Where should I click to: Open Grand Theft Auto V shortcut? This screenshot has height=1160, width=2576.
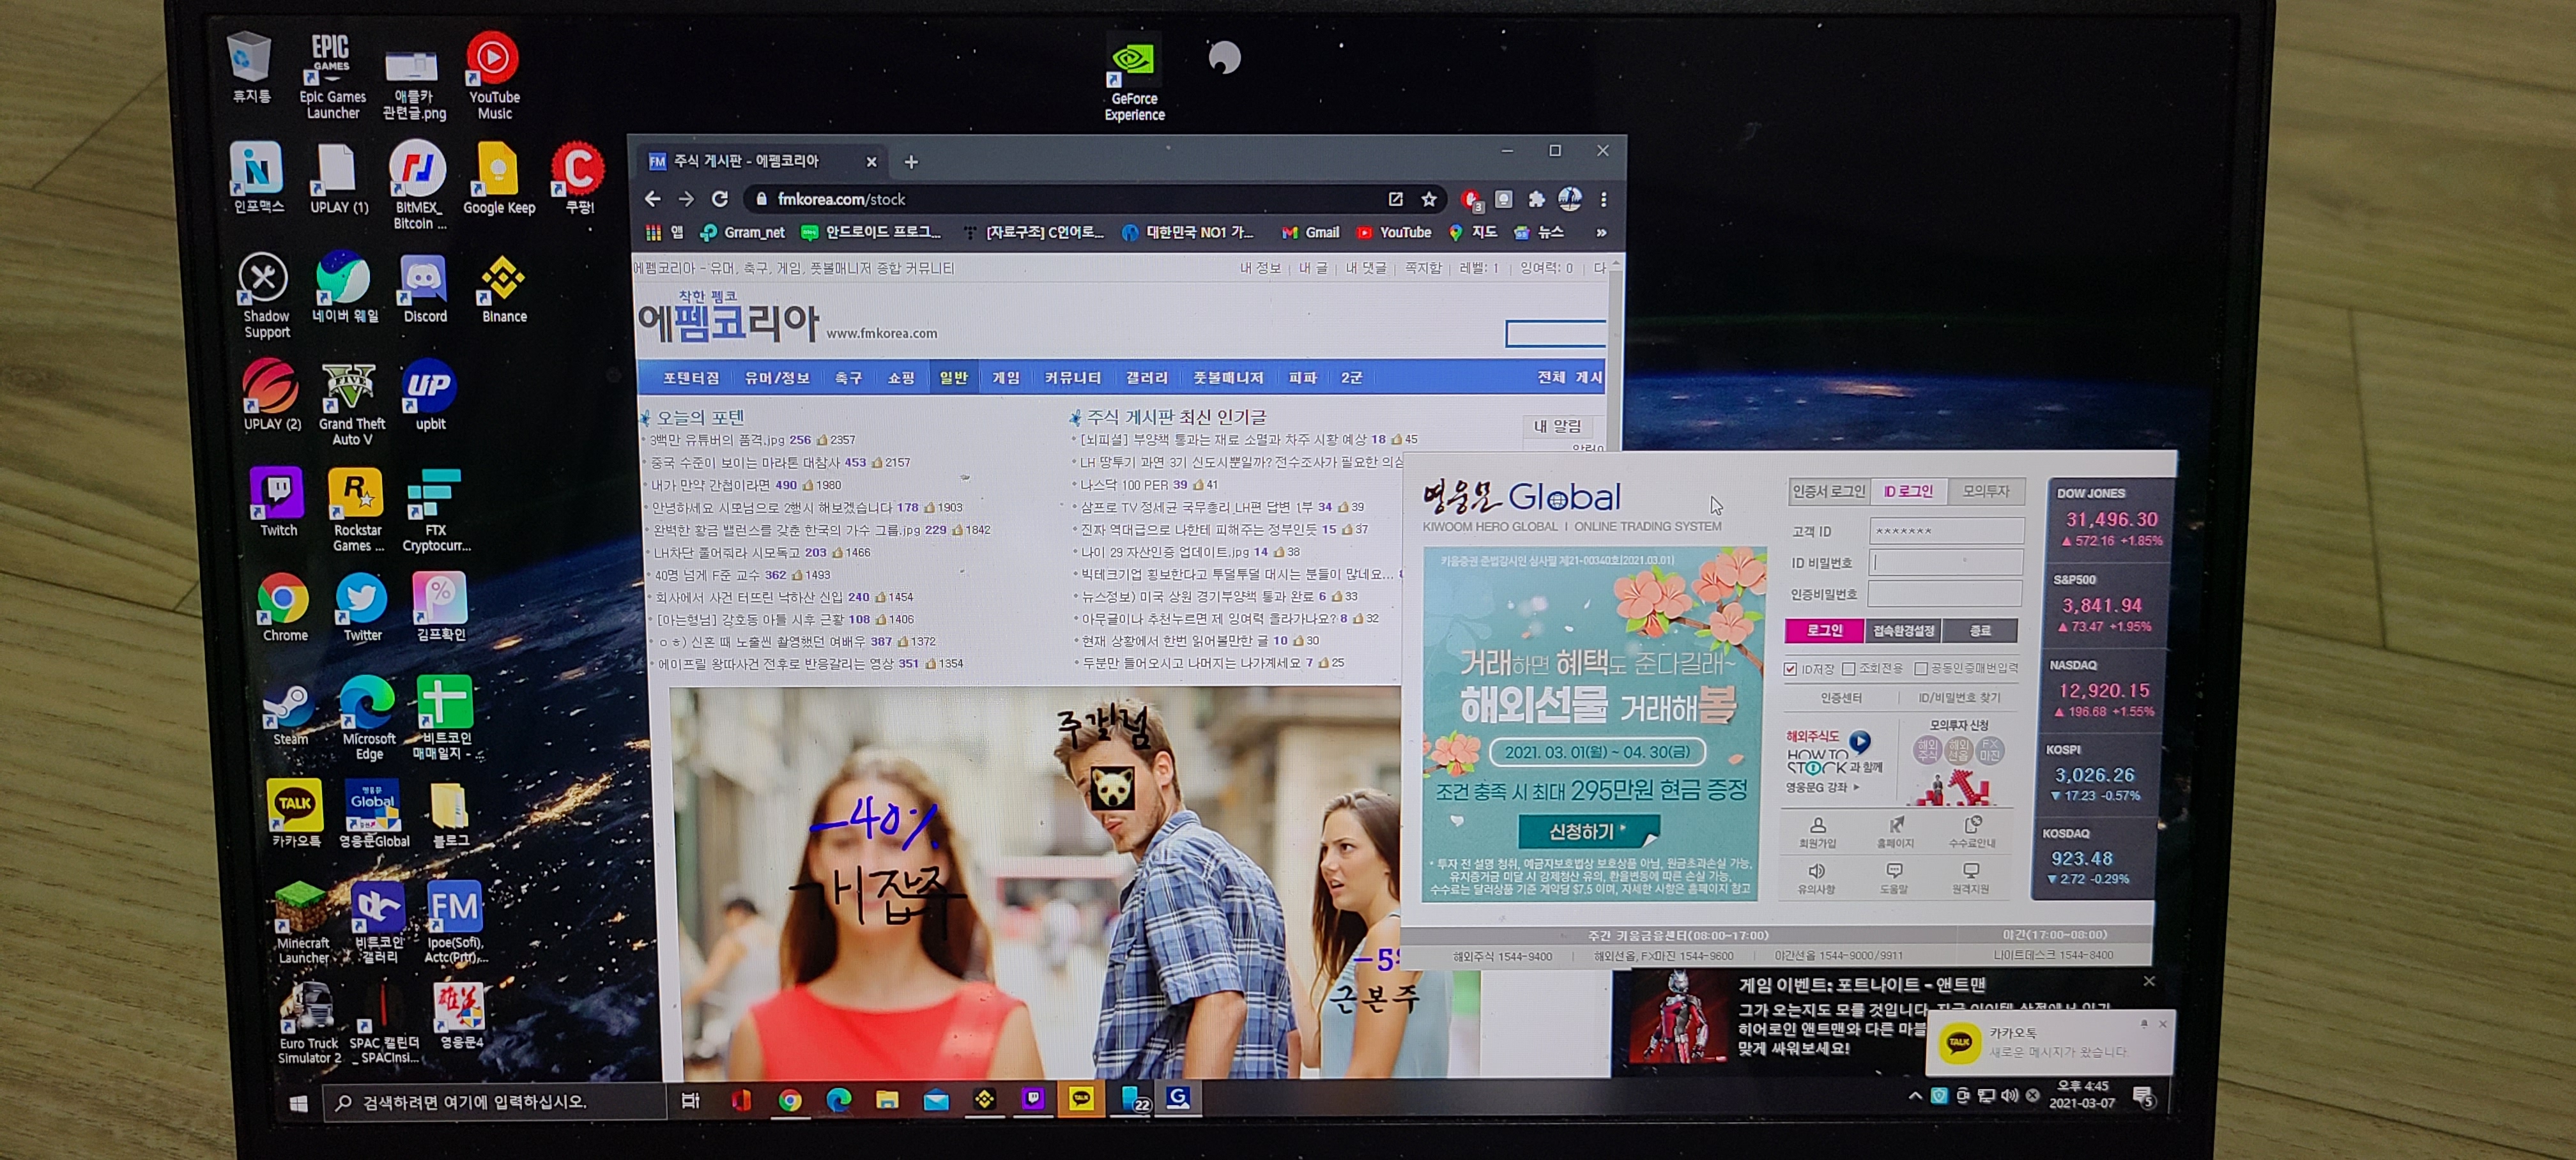tap(351, 403)
